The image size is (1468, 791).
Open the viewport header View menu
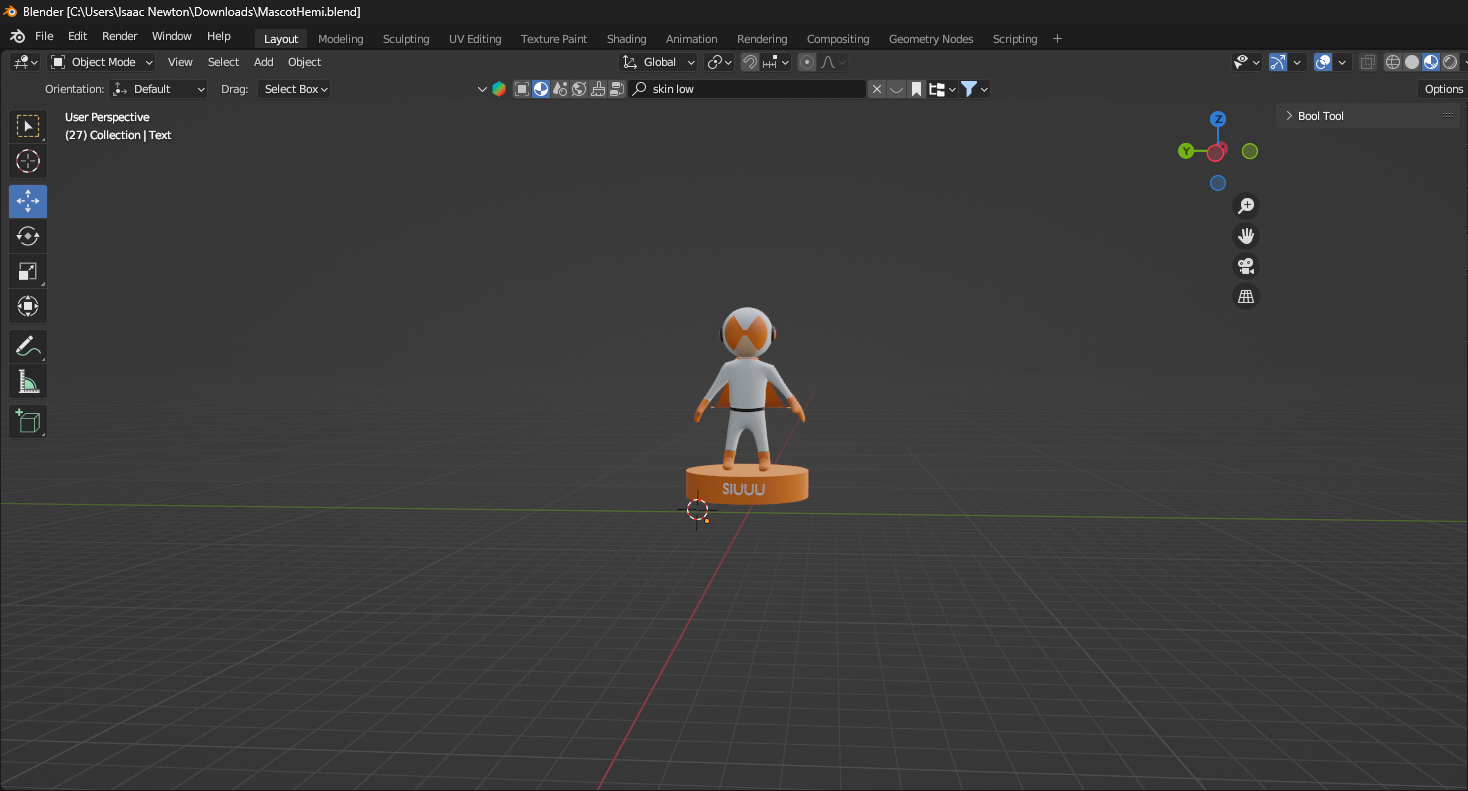(x=180, y=62)
